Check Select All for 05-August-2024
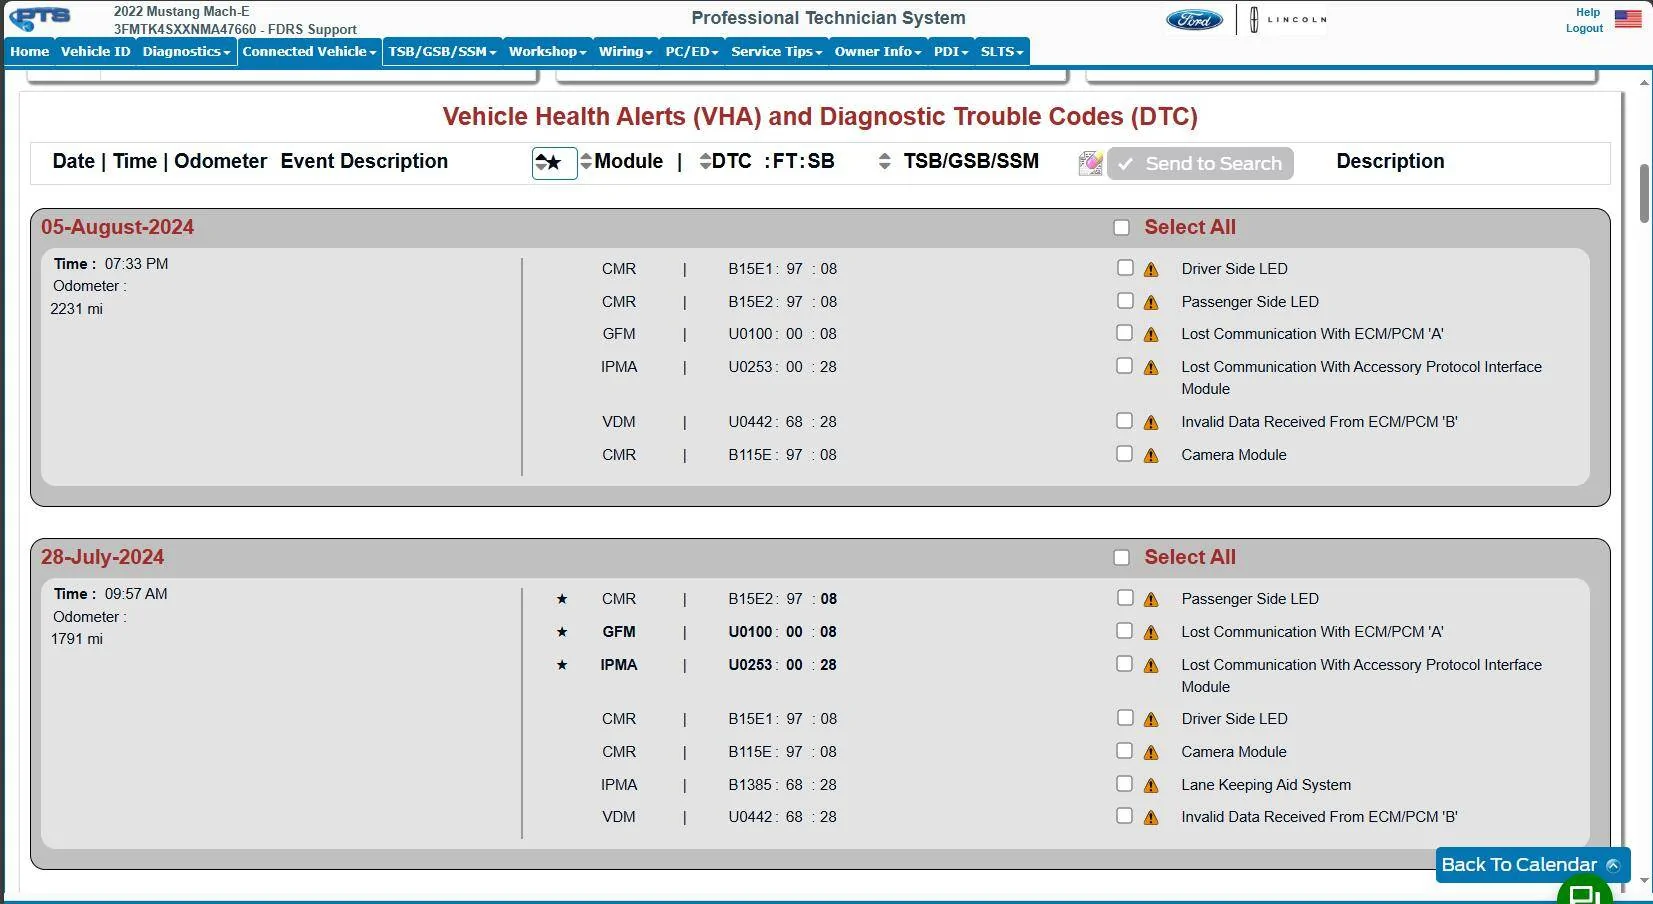Image resolution: width=1653 pixels, height=904 pixels. click(x=1122, y=228)
